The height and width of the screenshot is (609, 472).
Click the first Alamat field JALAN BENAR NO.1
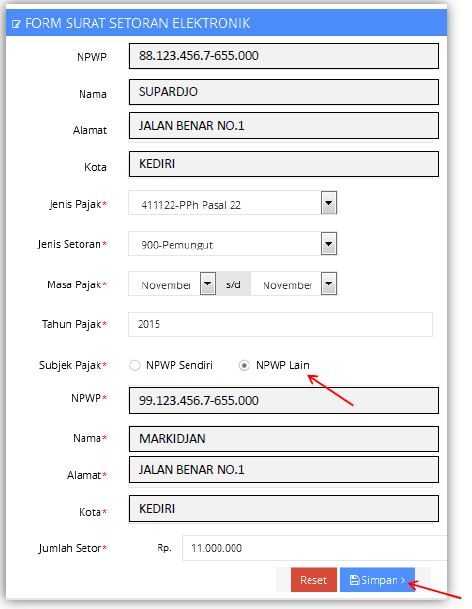pos(284,126)
